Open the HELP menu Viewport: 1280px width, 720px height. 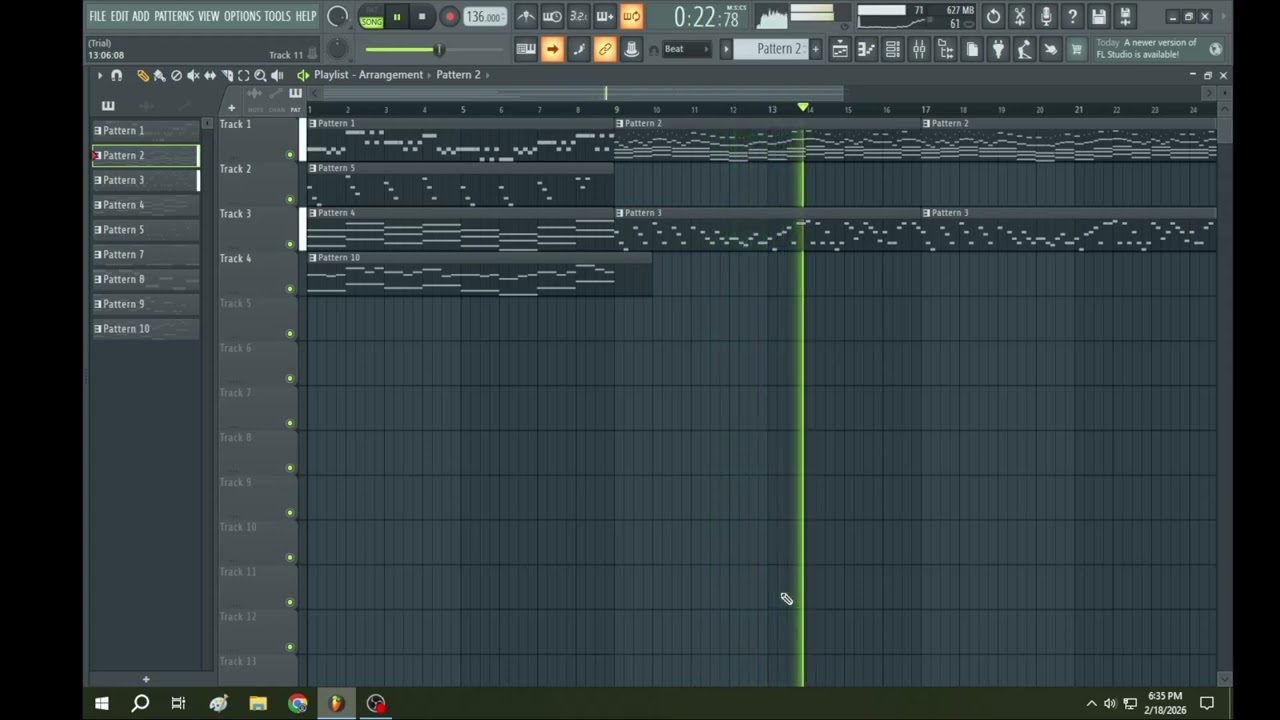pos(305,16)
